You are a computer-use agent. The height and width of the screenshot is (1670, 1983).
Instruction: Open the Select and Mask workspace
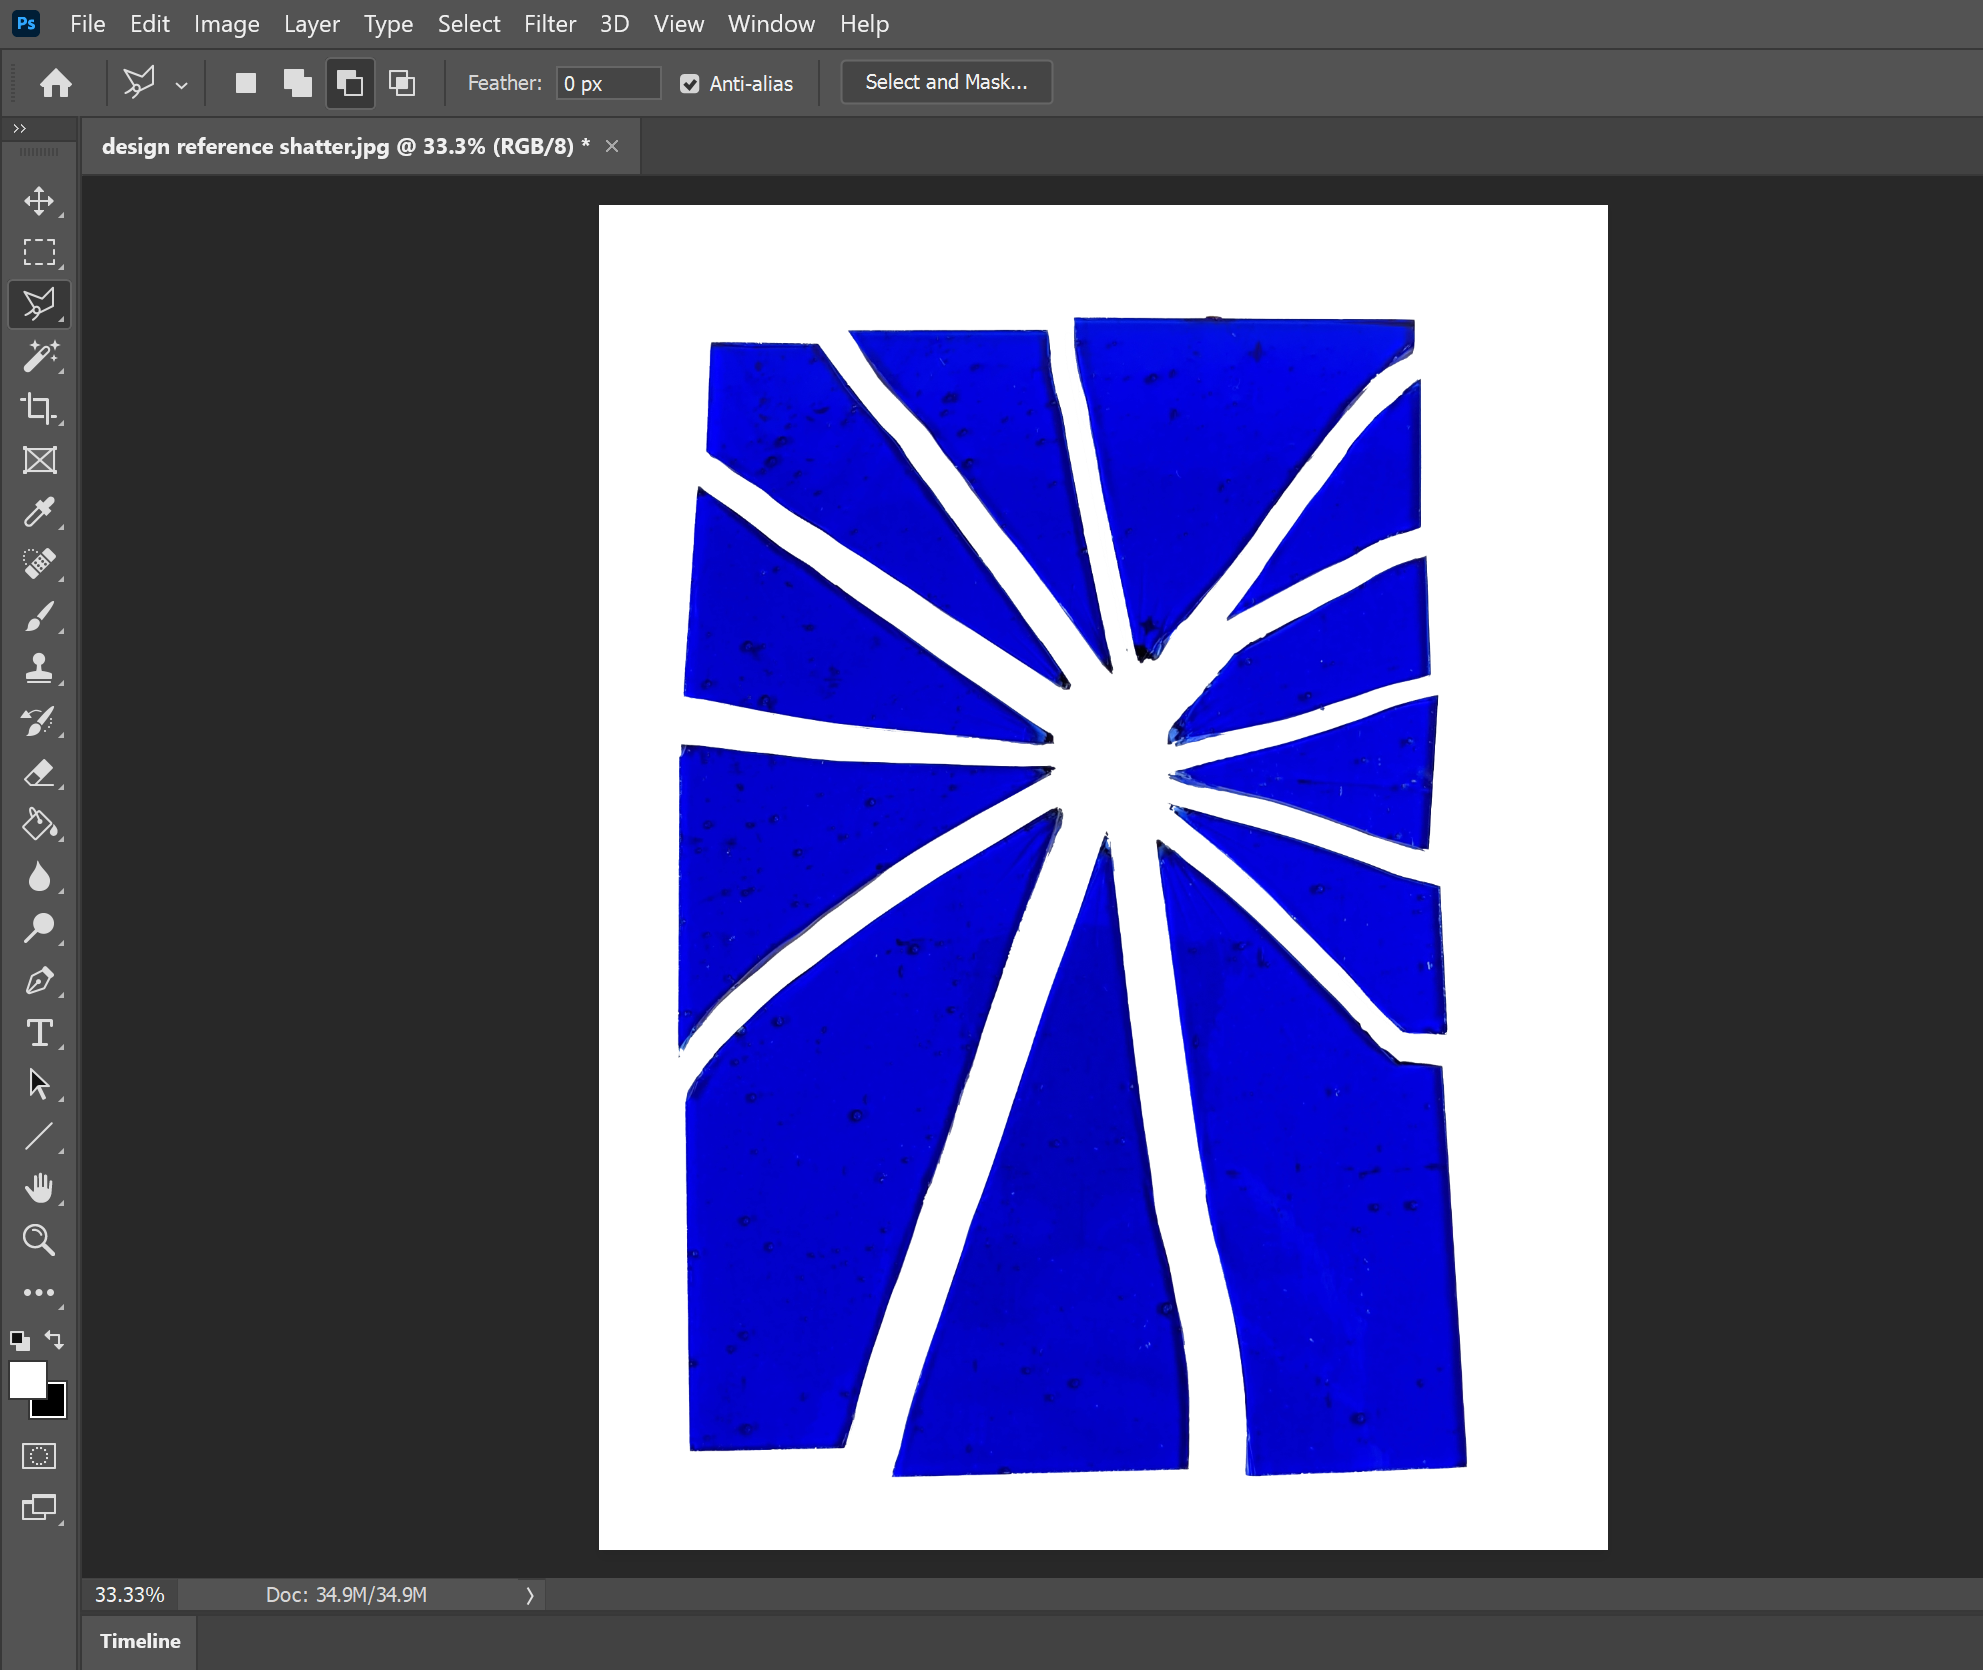[945, 81]
